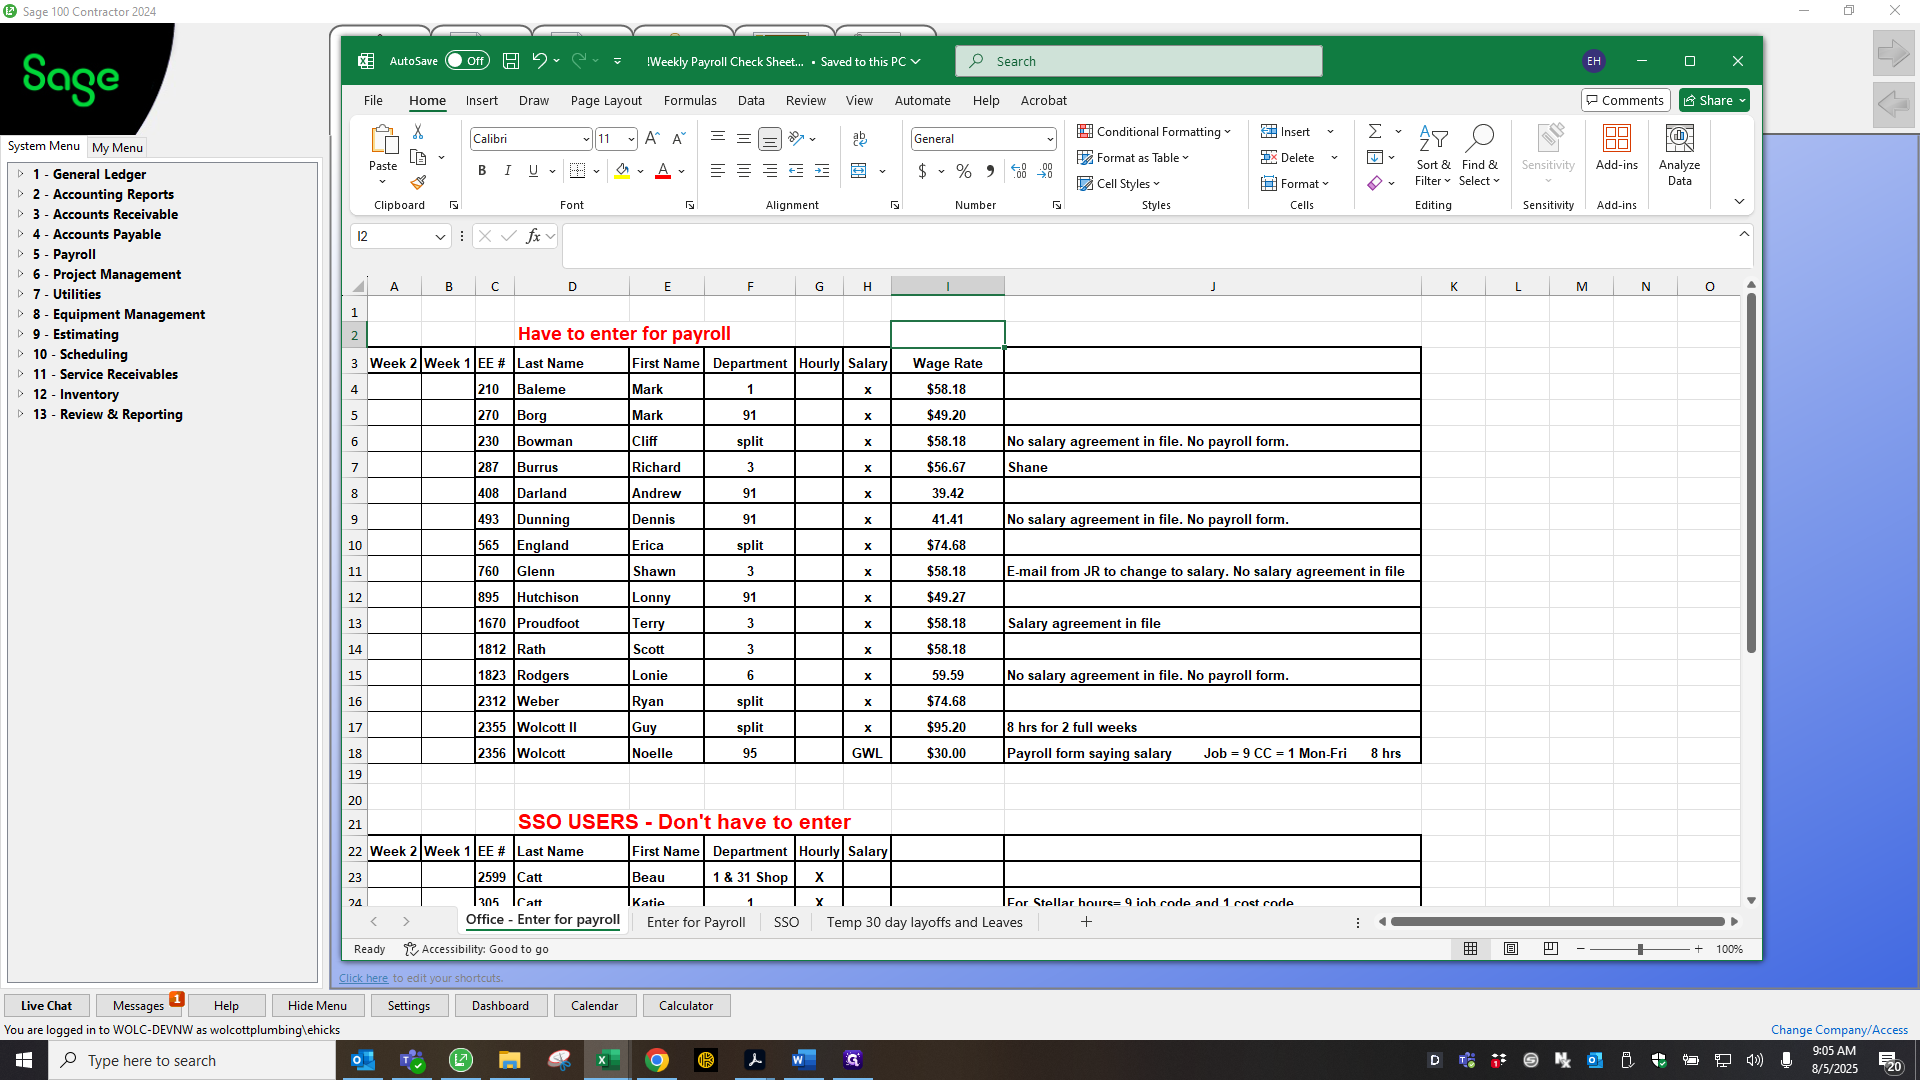
Task: Click the Format Painter brush icon
Action: pos(418,183)
